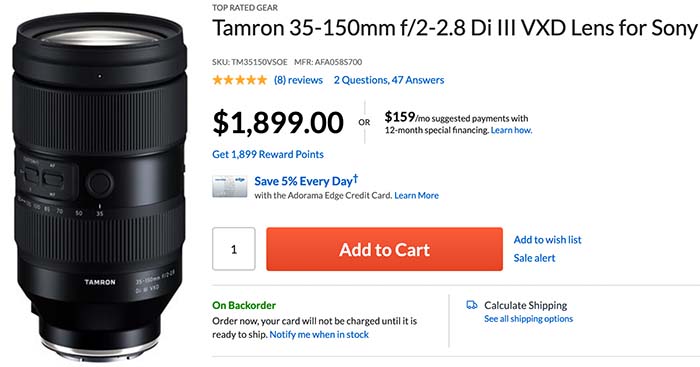Click Notify me when in stock

pyautogui.click(x=319, y=334)
